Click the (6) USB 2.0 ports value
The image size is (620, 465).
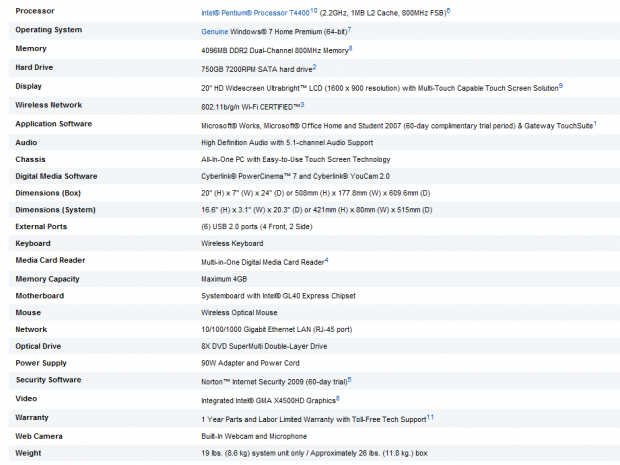pyautogui.click(x=257, y=227)
